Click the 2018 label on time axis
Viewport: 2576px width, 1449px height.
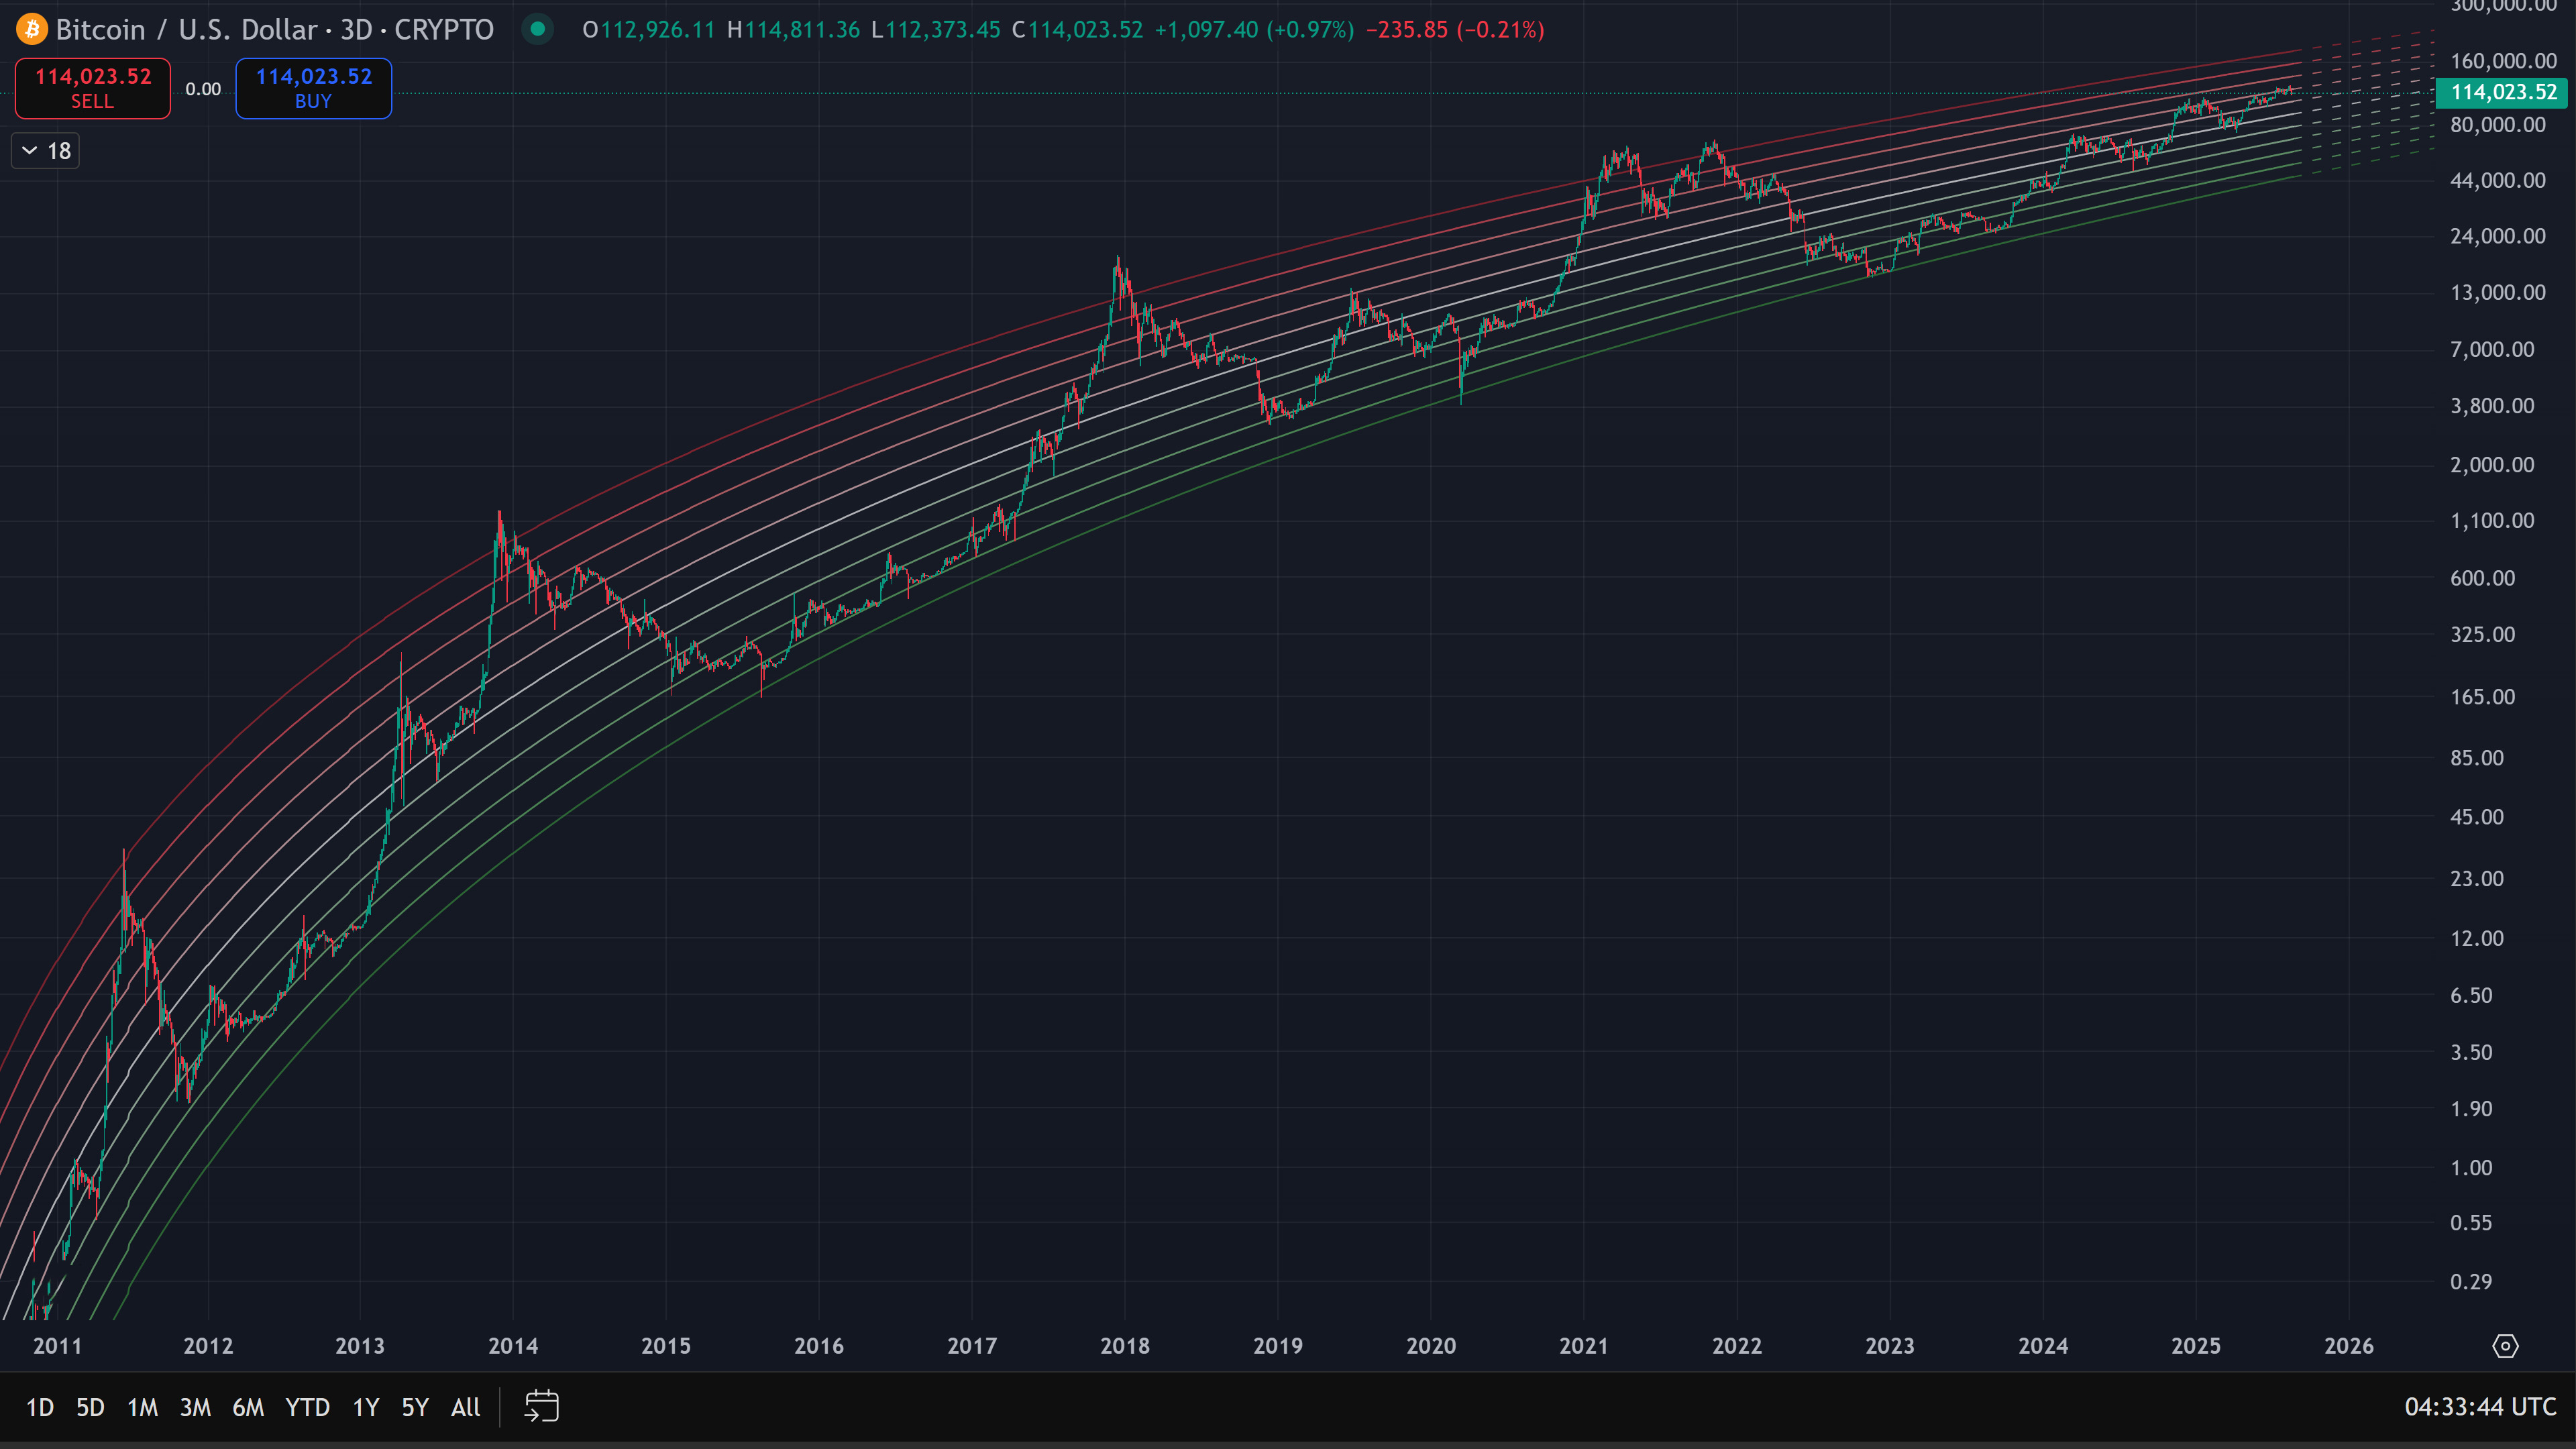tap(1124, 1345)
